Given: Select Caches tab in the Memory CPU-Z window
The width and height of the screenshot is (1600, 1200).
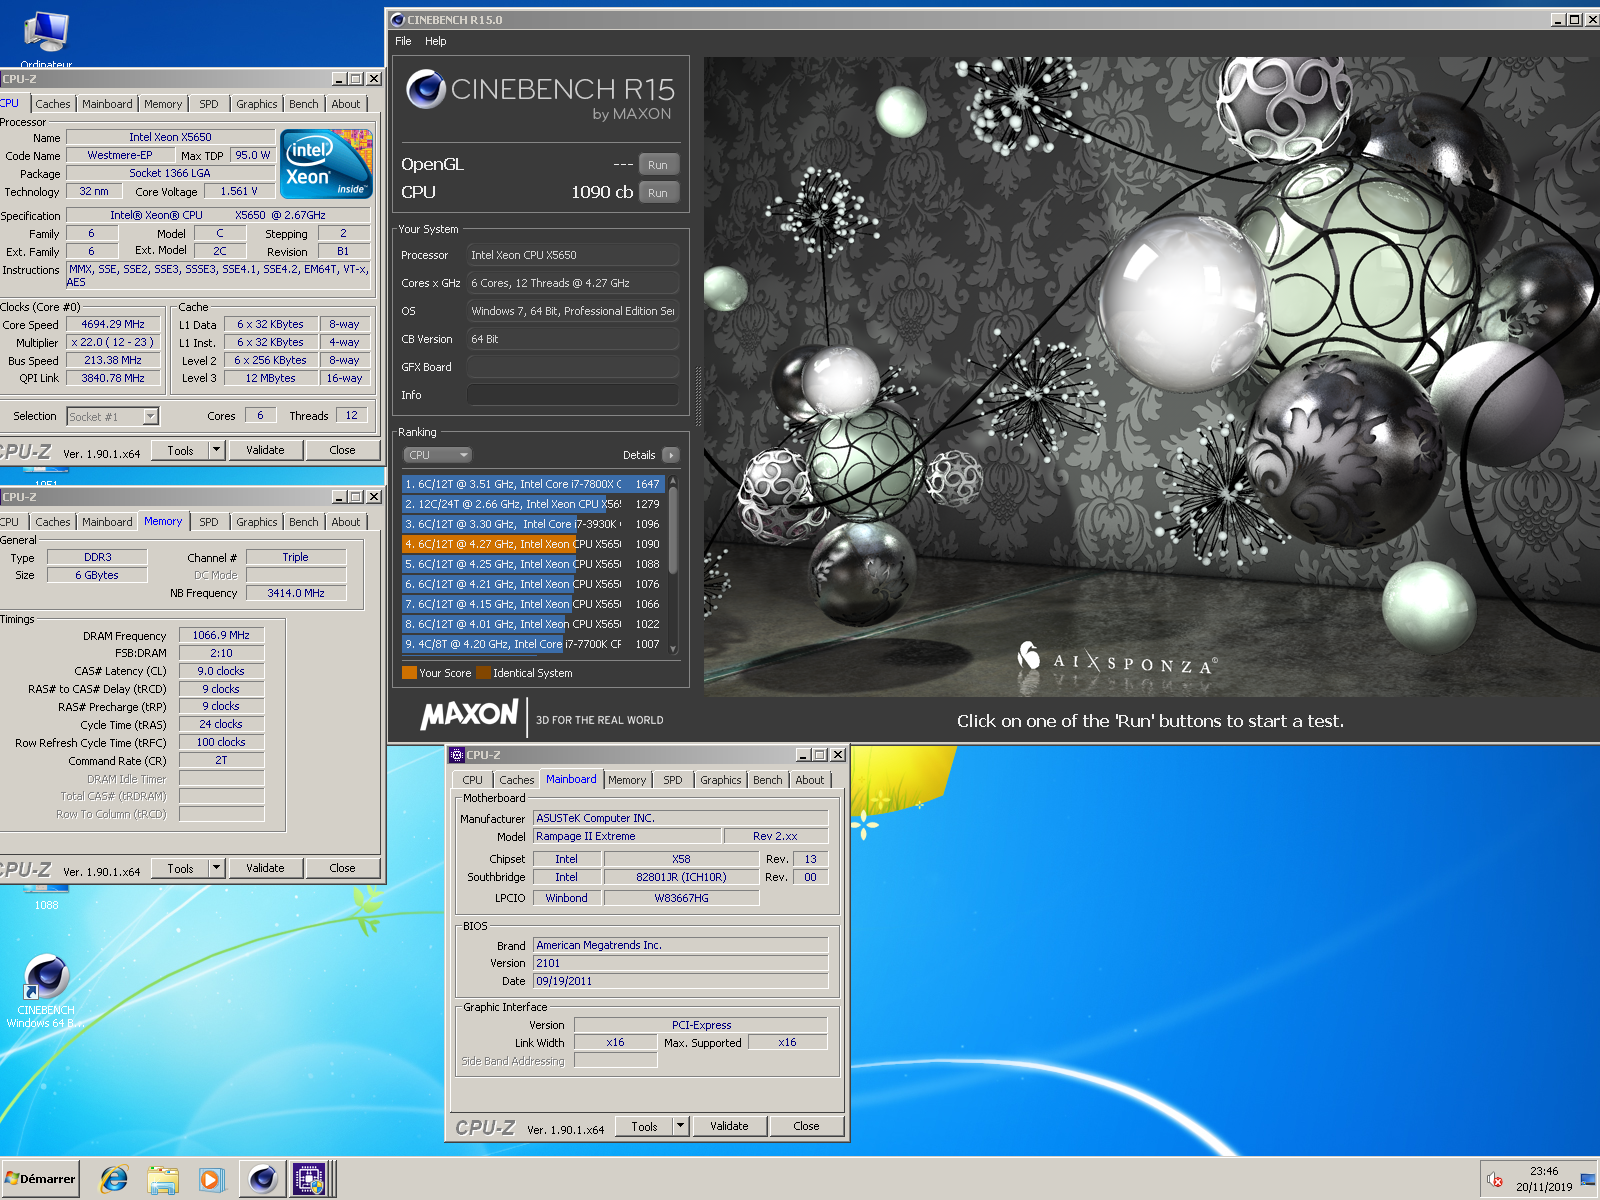Looking at the screenshot, I should pyautogui.click(x=53, y=522).
